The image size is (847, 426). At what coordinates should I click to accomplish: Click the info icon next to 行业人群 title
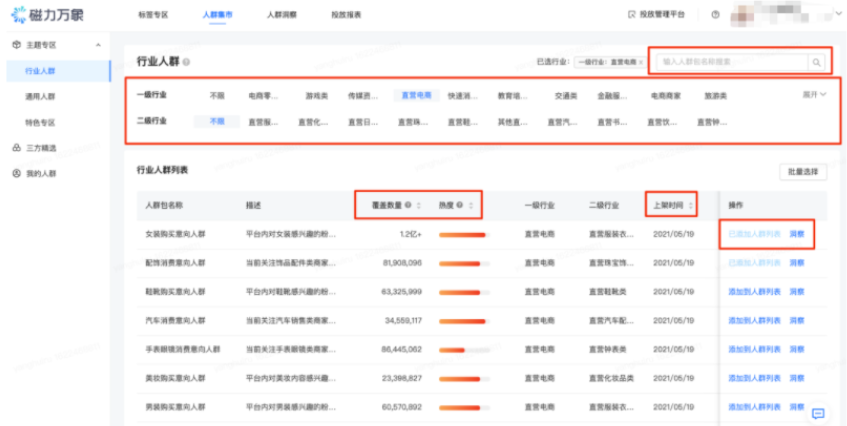point(186,63)
